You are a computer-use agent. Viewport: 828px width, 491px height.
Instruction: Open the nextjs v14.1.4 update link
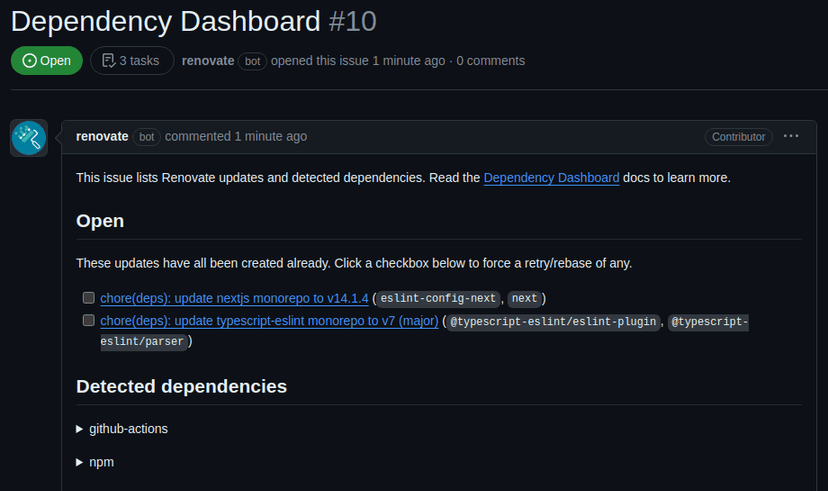click(x=234, y=298)
